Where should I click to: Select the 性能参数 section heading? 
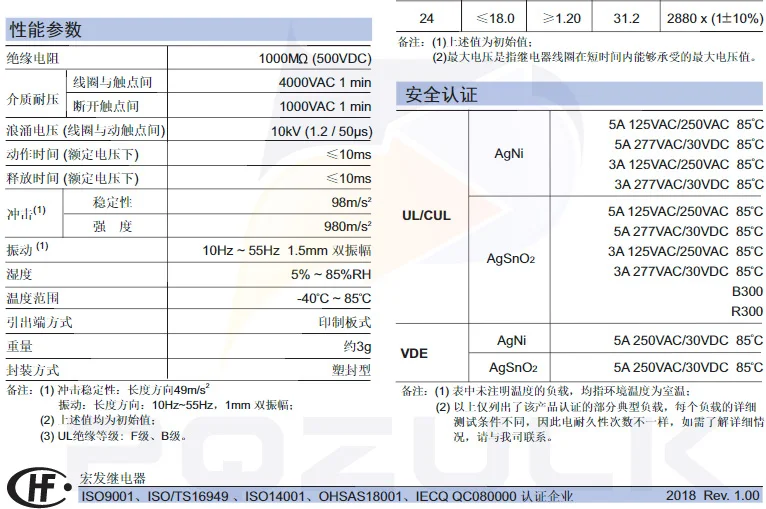tap(45, 29)
